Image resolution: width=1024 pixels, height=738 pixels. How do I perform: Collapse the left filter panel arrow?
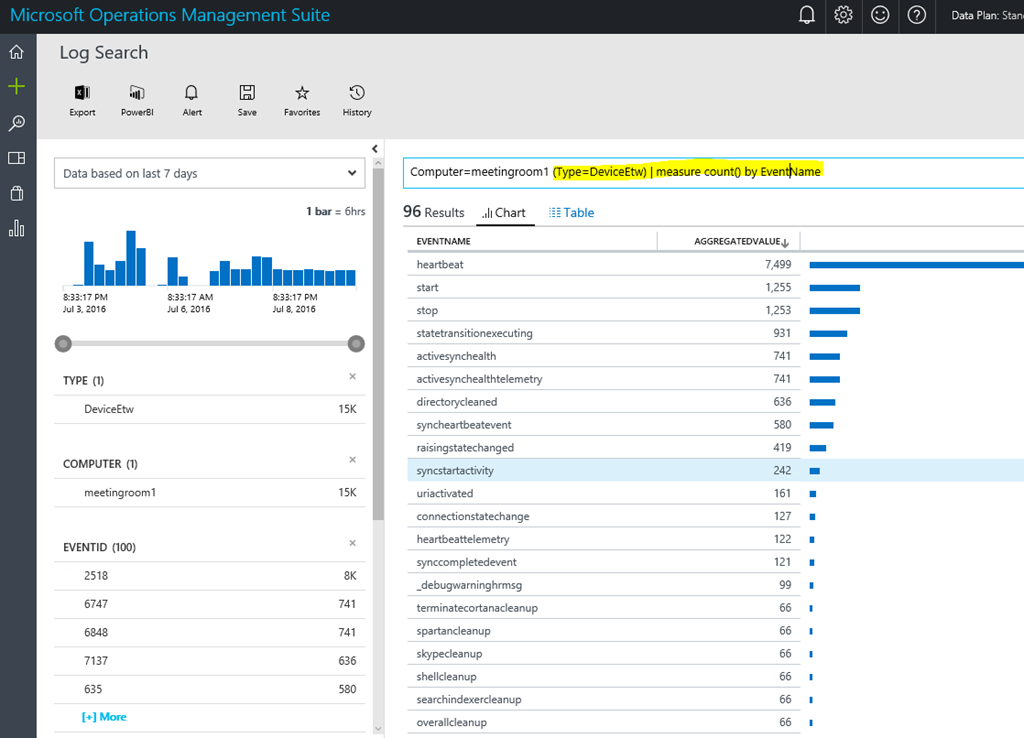coord(375,147)
